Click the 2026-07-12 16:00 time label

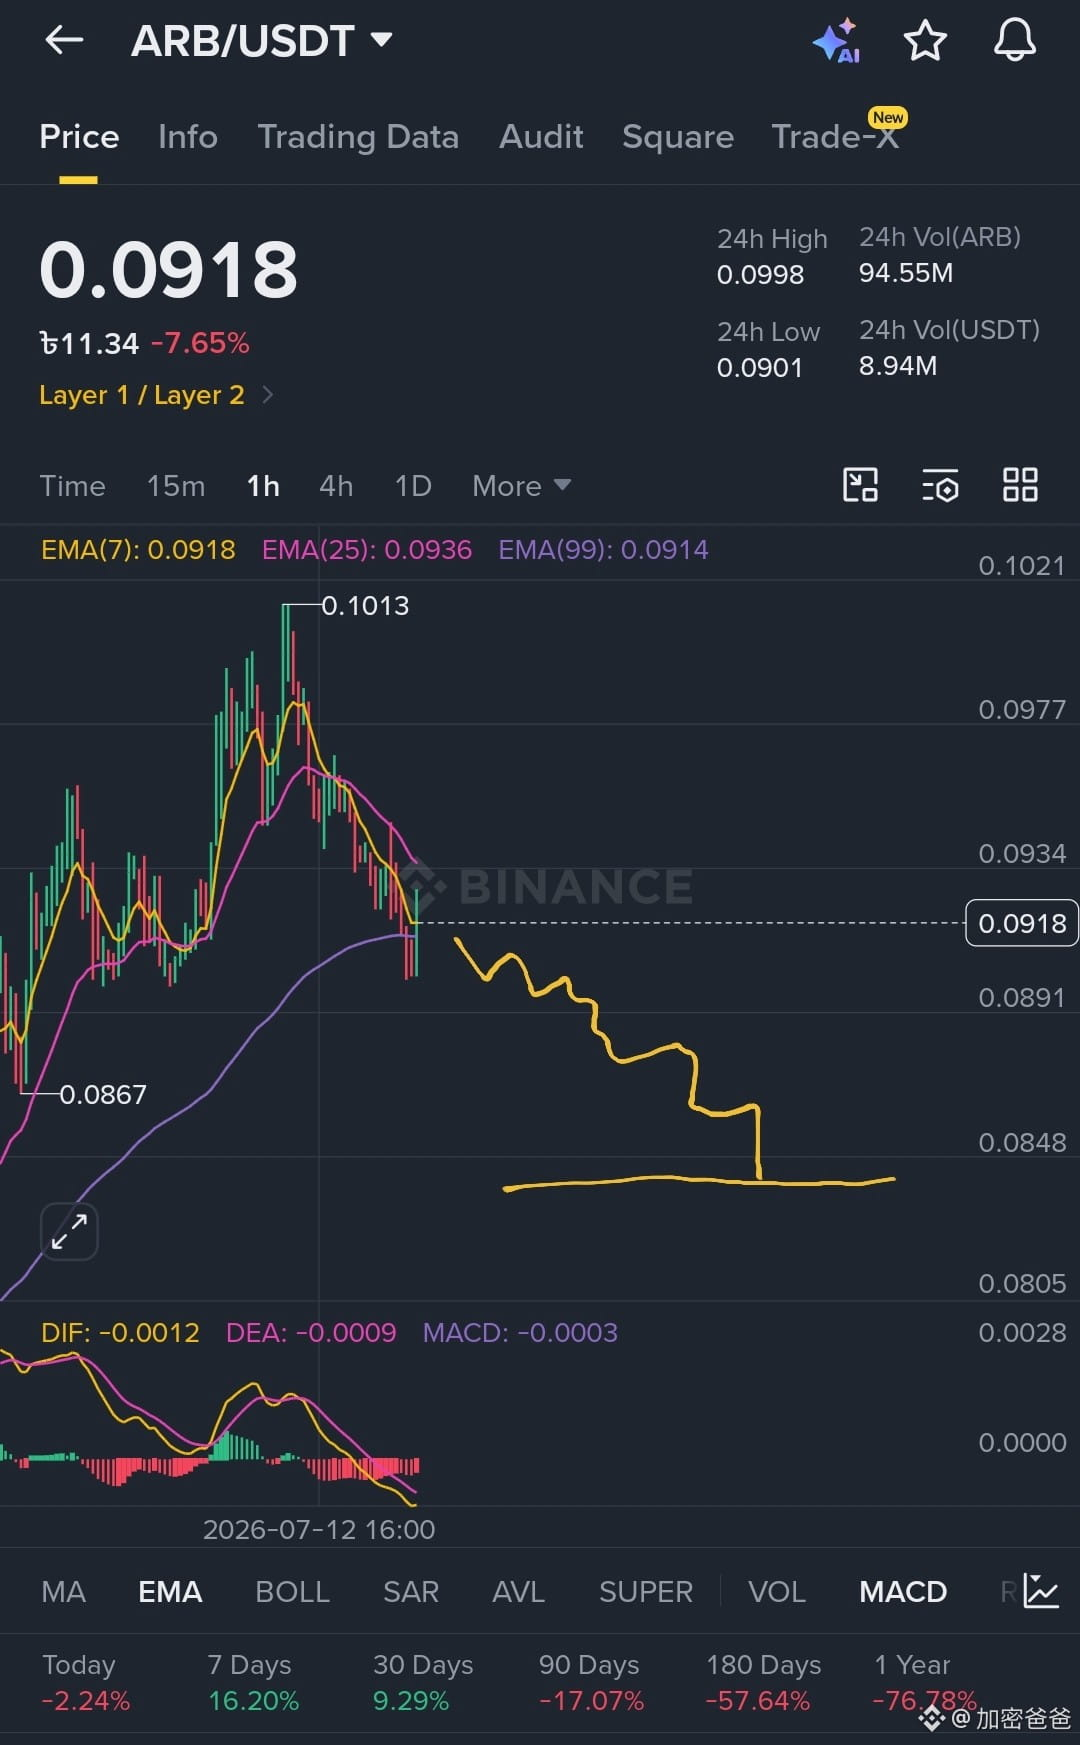tap(319, 1530)
